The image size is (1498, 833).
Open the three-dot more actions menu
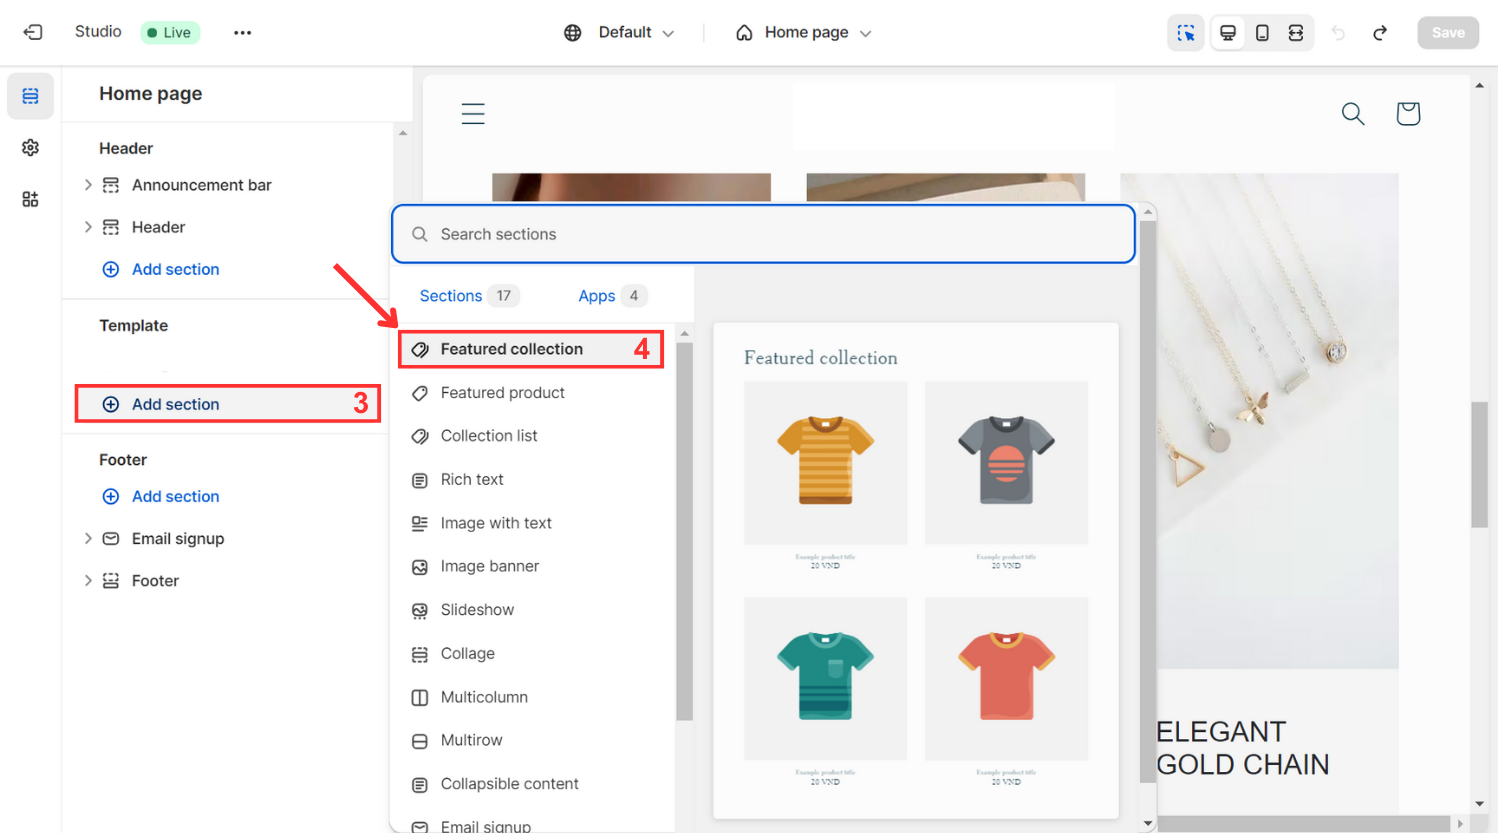pos(242,32)
